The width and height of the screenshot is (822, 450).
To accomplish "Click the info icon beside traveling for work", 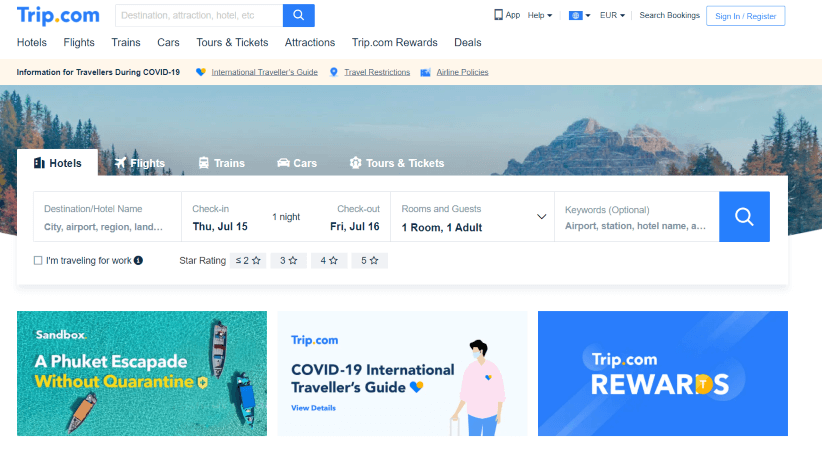I will tap(138, 261).
